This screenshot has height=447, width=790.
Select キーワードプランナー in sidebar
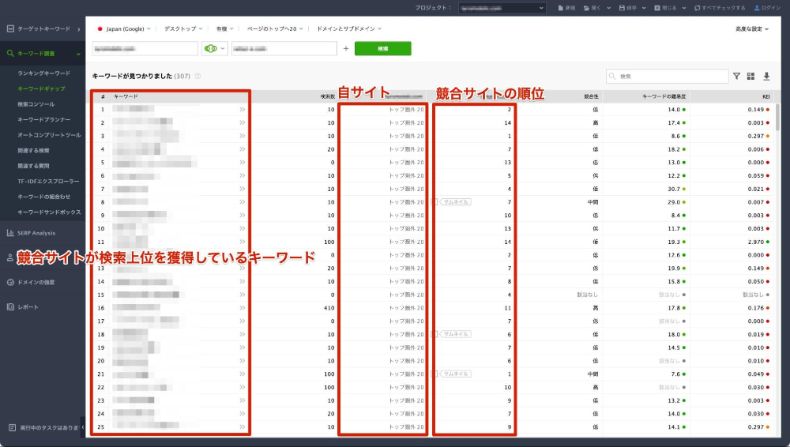click(x=44, y=119)
